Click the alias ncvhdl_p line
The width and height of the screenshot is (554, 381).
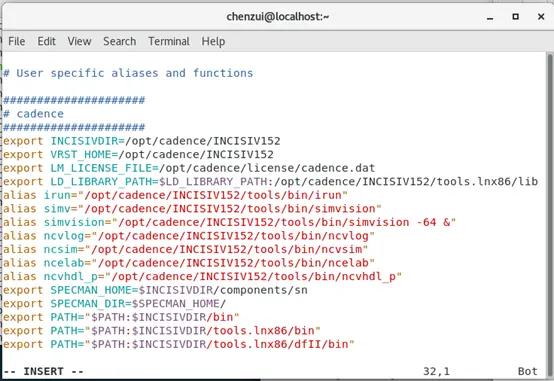tap(202, 276)
